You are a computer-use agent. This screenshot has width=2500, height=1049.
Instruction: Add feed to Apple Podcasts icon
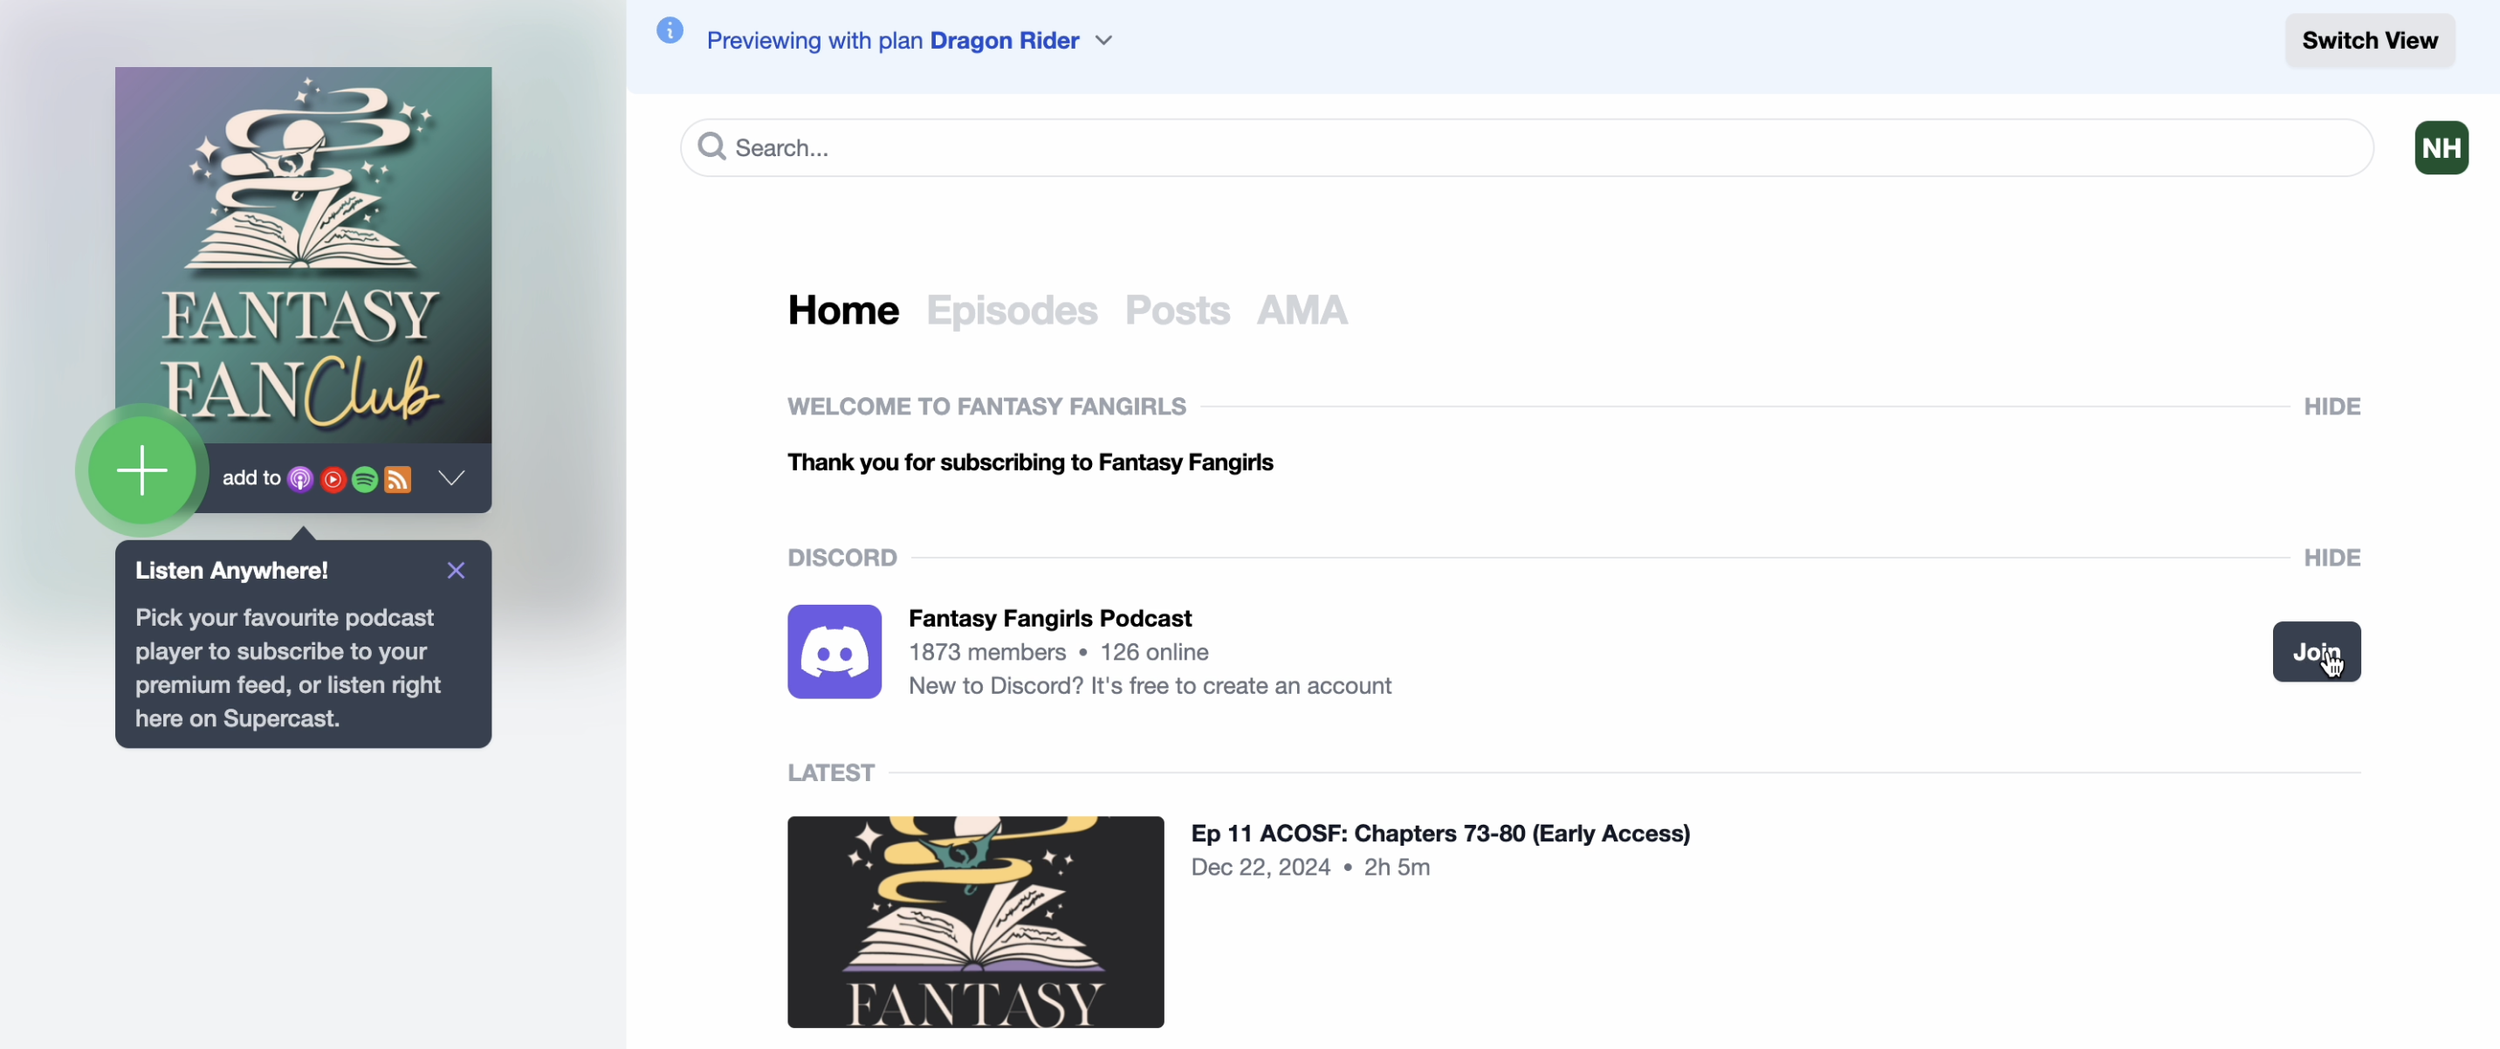(x=300, y=479)
